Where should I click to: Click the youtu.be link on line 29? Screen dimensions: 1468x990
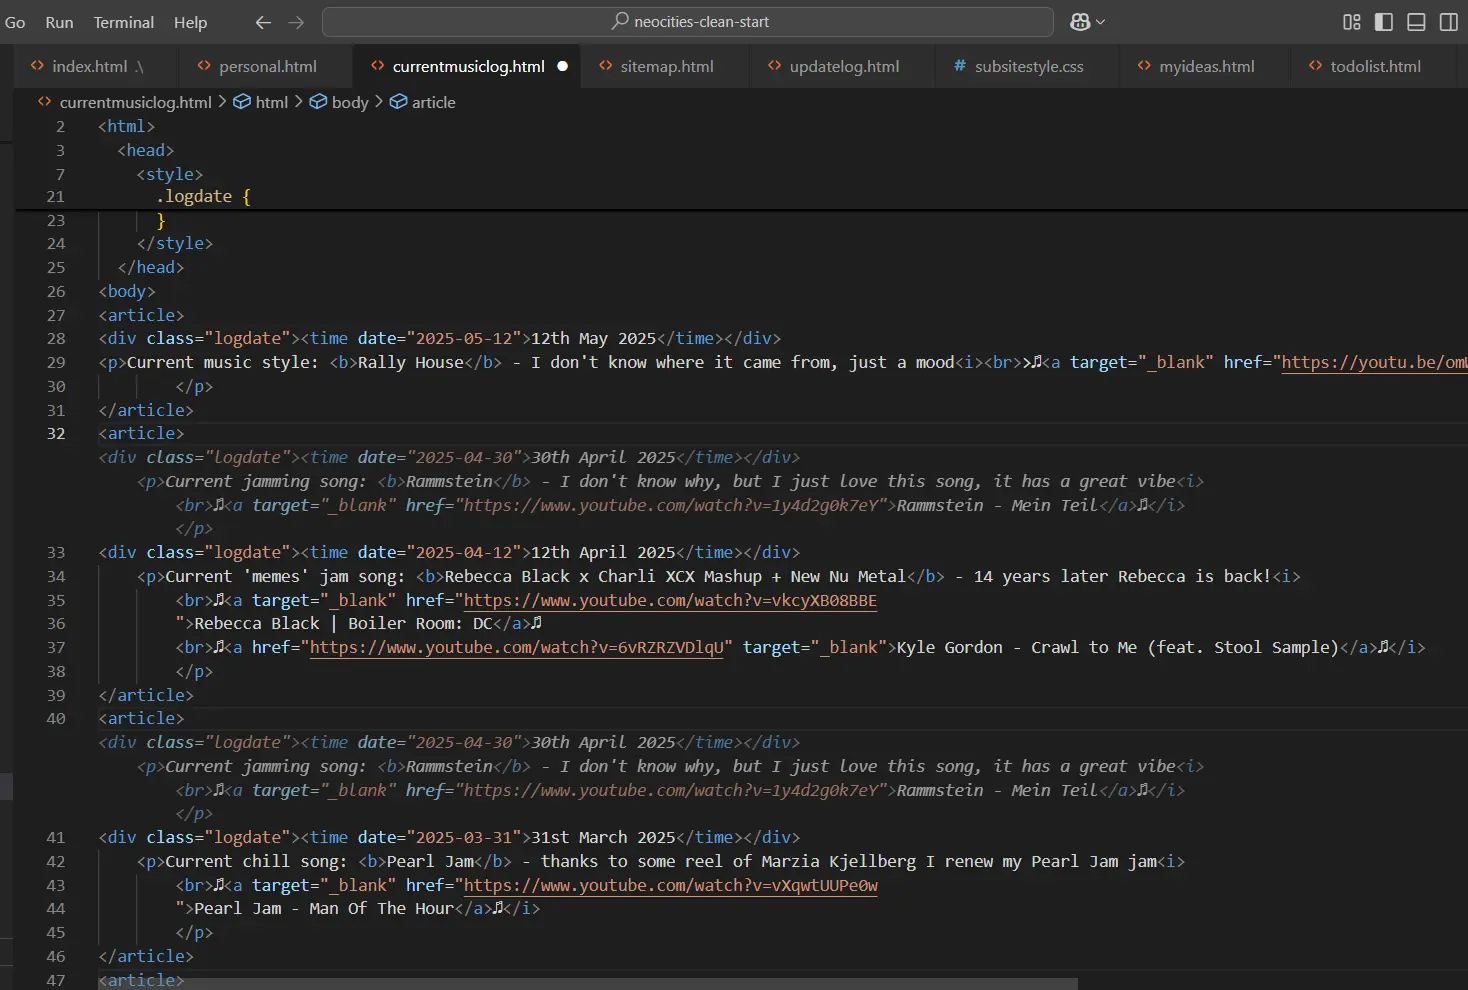click(1374, 362)
